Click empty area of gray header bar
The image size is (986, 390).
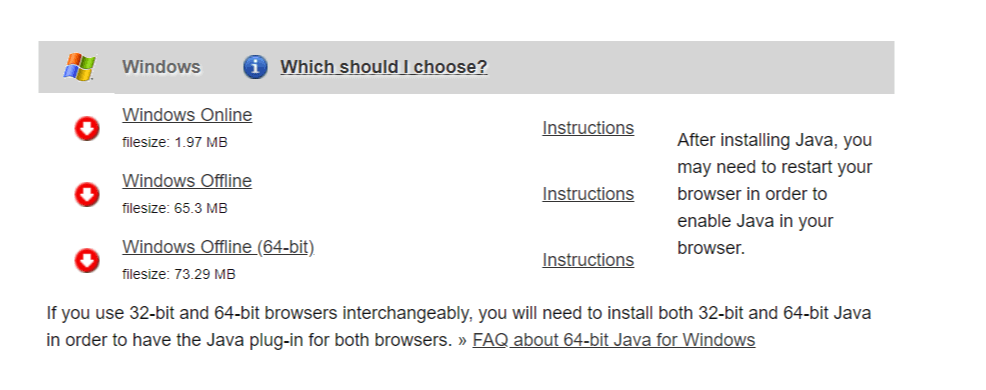pyautogui.click(x=692, y=67)
